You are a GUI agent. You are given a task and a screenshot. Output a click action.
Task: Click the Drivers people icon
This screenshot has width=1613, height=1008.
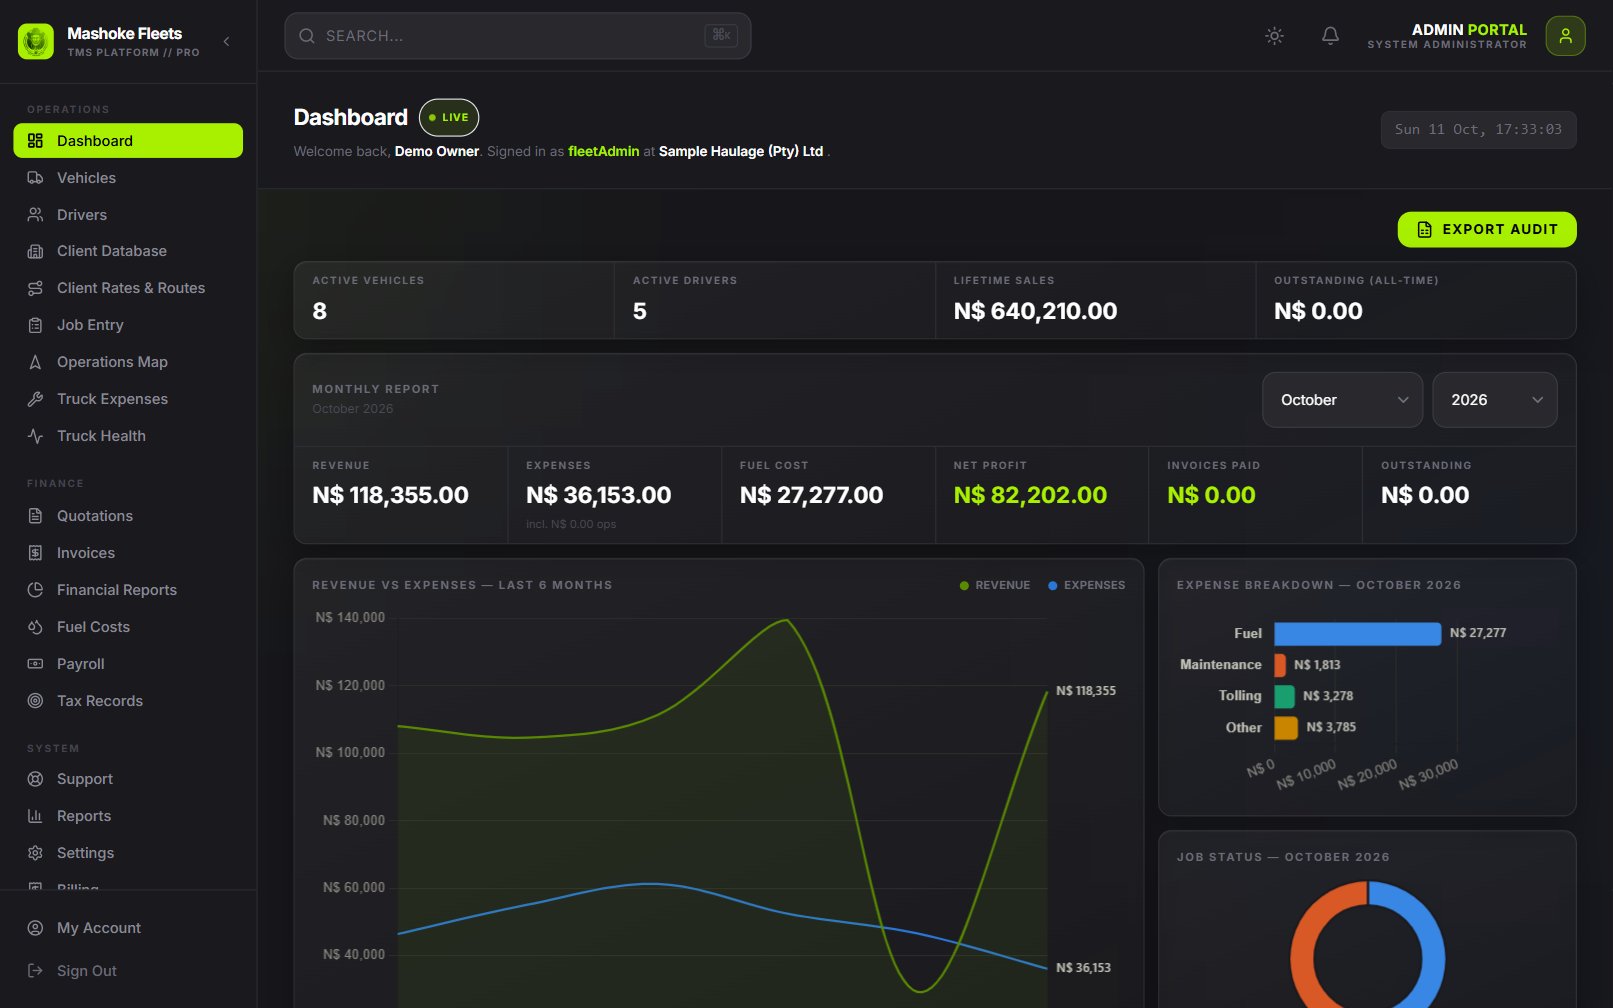coord(35,215)
